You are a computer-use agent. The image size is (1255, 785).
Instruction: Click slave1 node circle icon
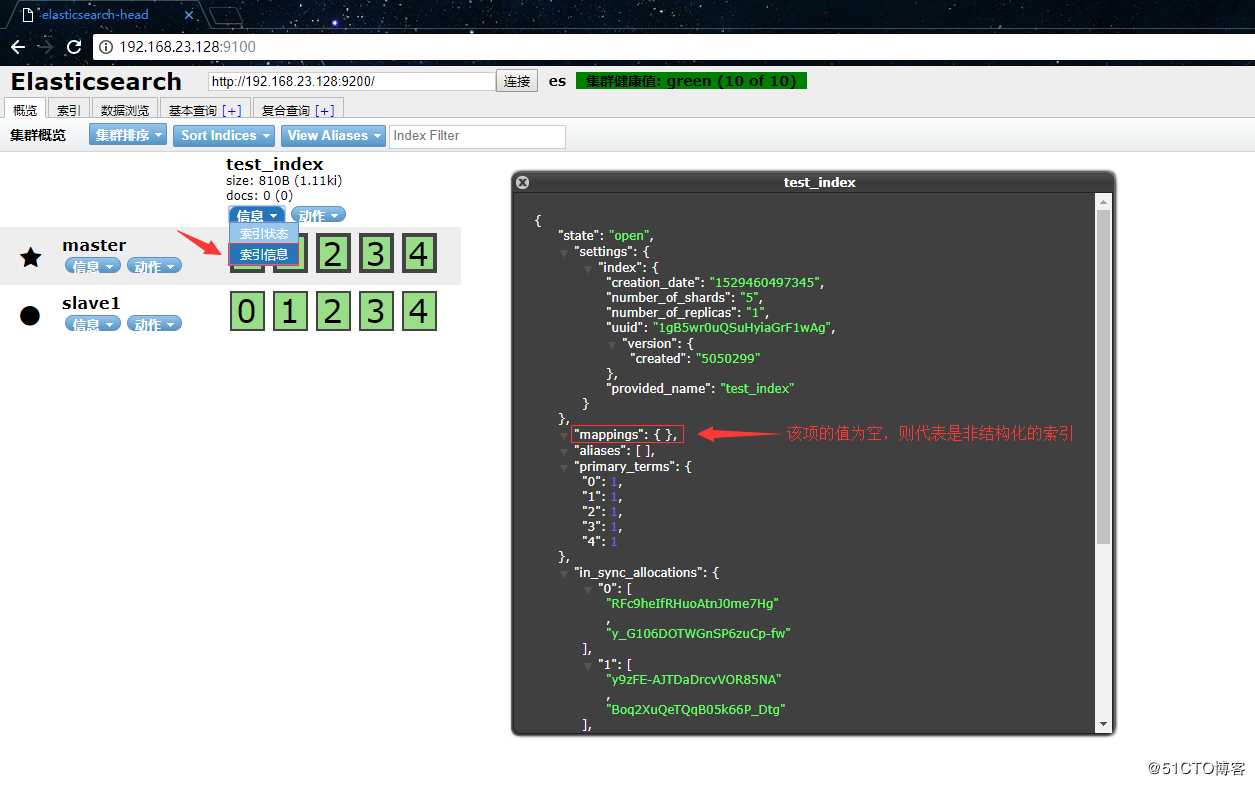[x=30, y=316]
